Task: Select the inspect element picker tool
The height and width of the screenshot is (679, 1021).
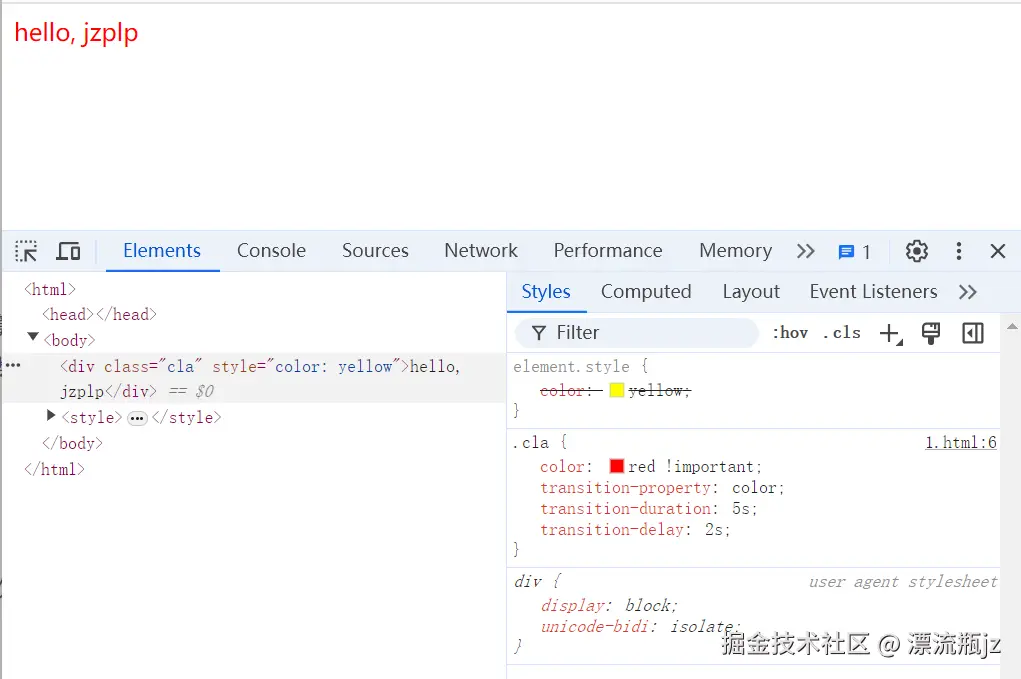Action: coord(25,251)
